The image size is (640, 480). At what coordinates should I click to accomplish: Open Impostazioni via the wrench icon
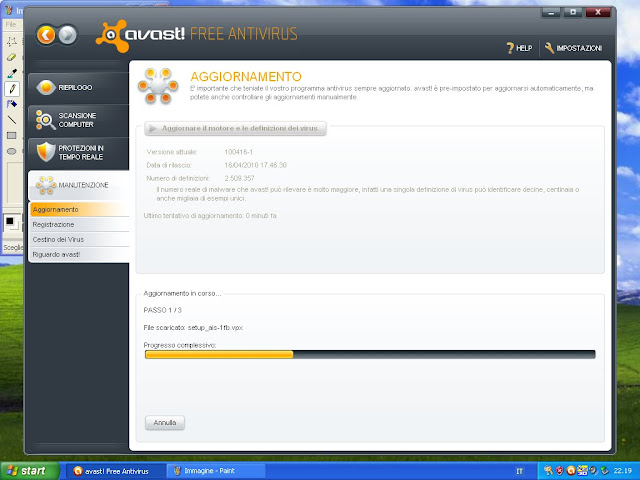[x=573, y=48]
